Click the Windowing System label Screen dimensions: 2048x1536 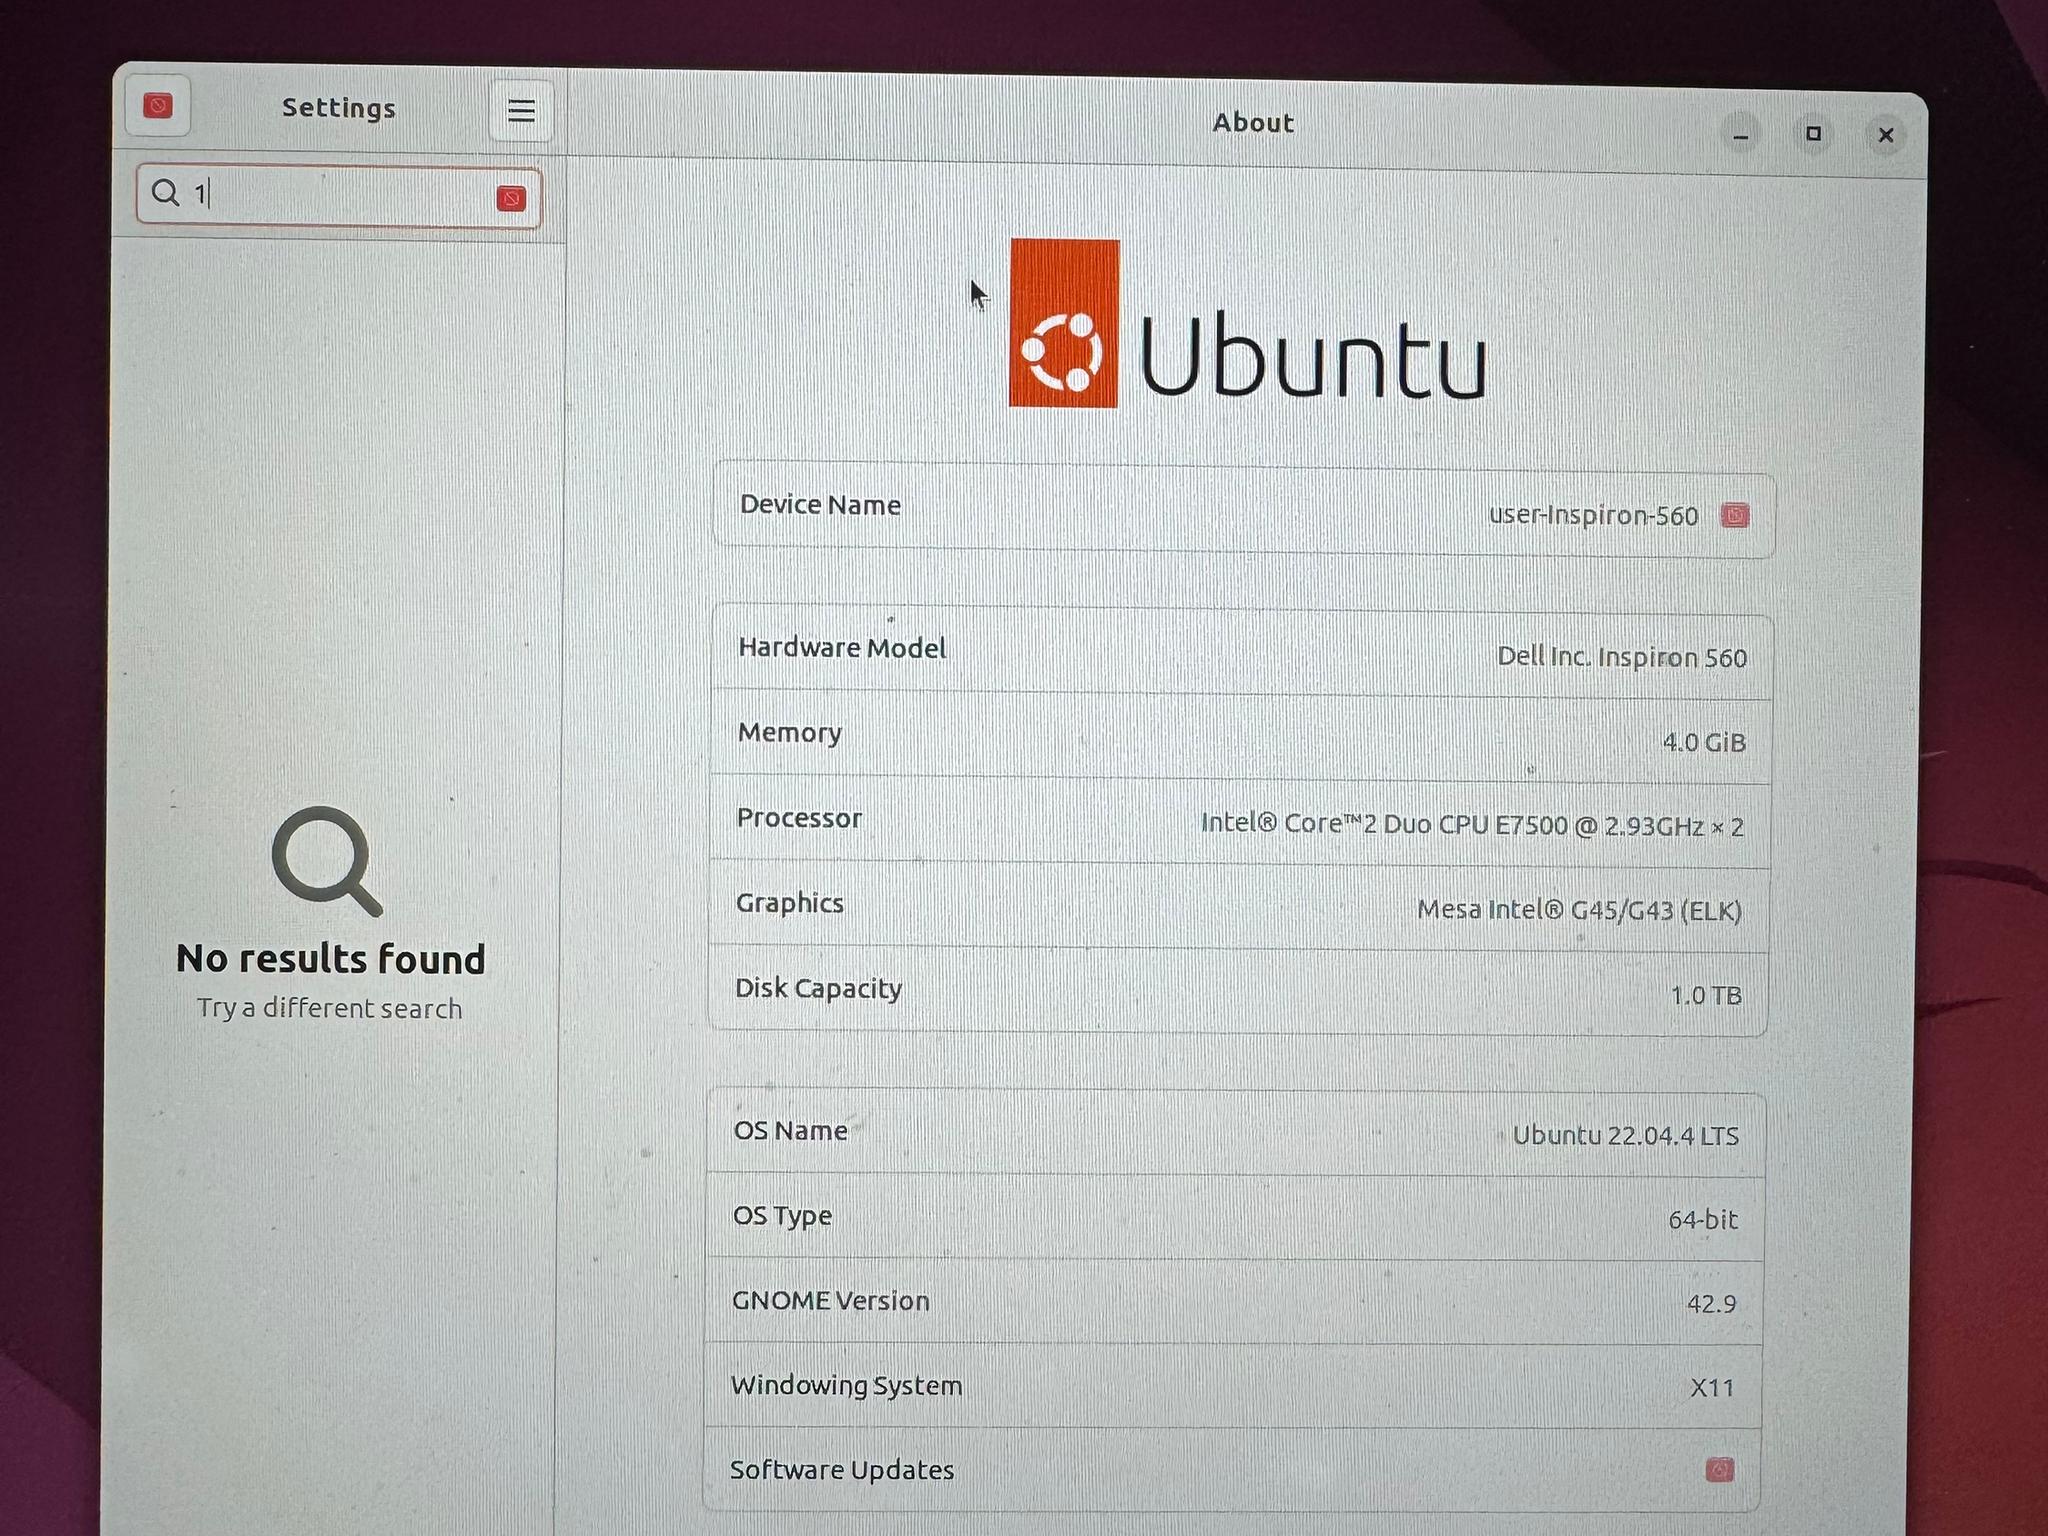[x=846, y=1385]
